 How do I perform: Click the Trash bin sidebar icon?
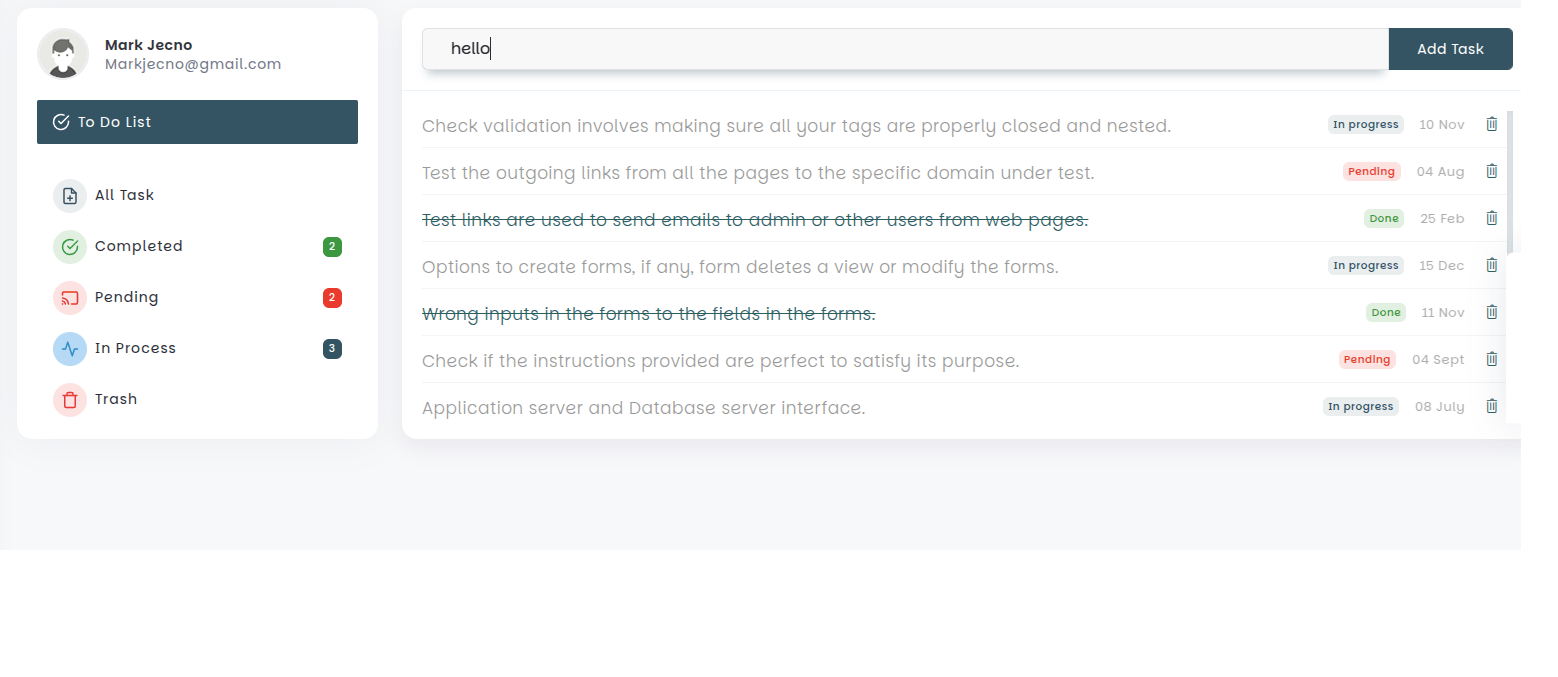pos(70,400)
